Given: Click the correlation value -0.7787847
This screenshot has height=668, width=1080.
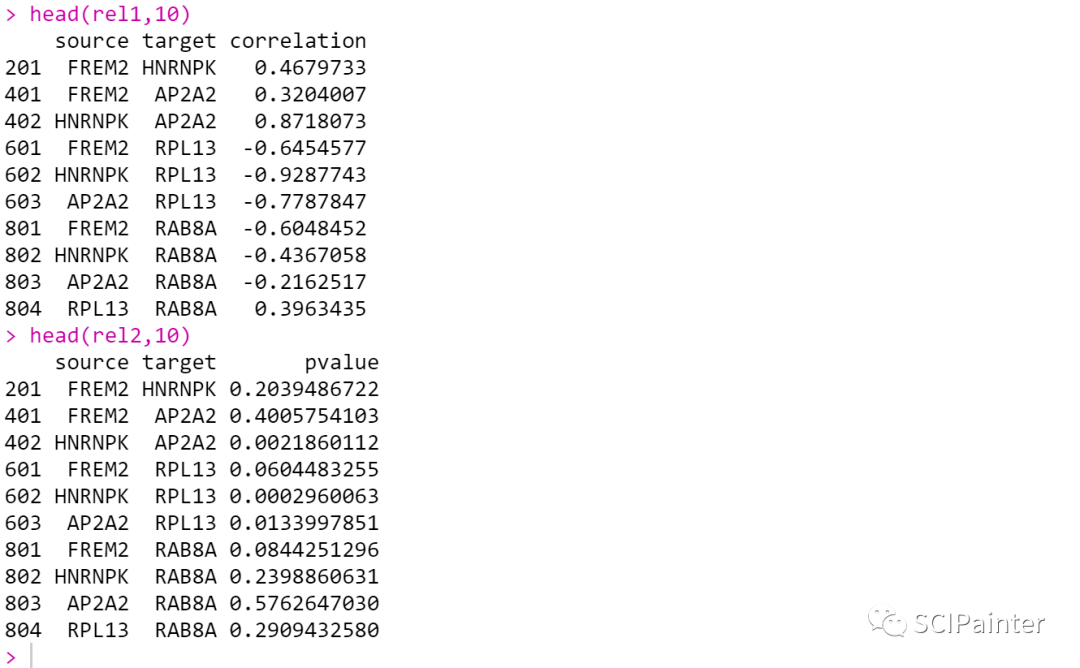Looking at the screenshot, I should click(x=304, y=202).
